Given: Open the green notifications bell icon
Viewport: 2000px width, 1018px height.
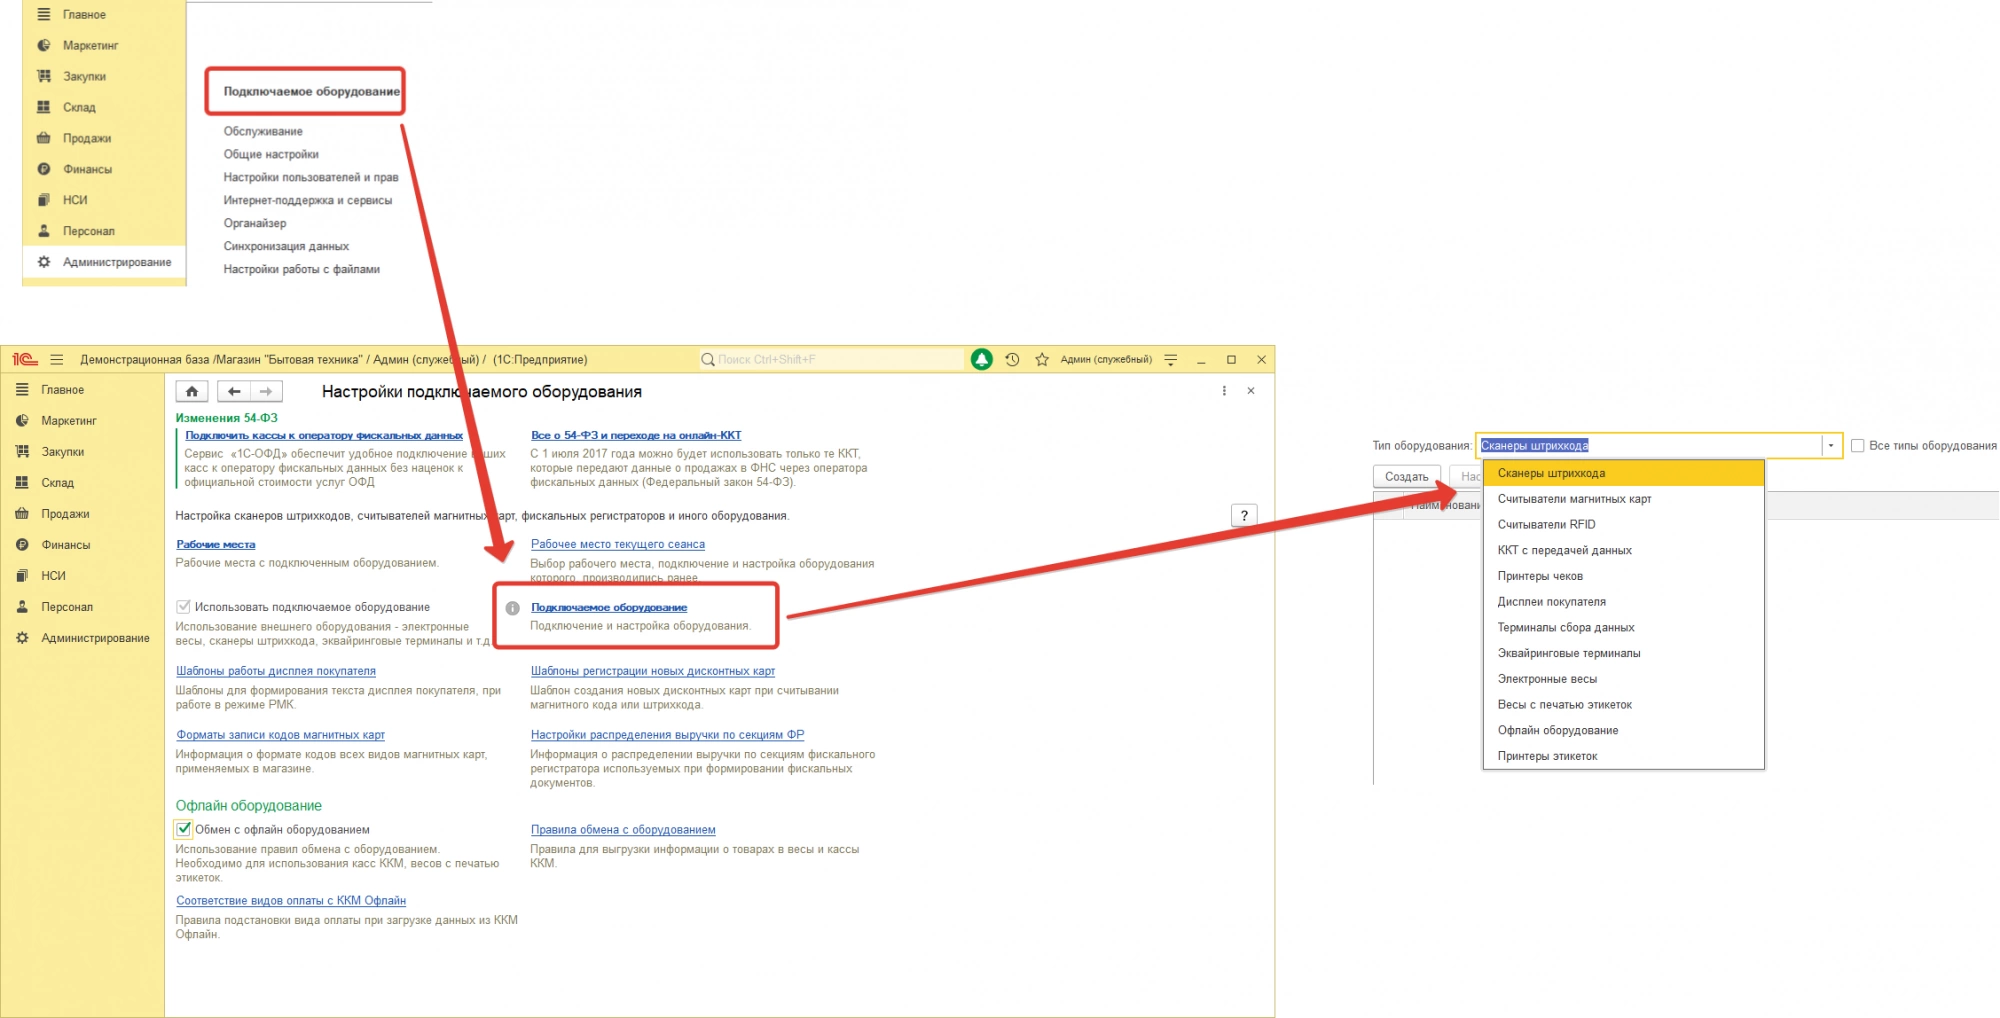Looking at the screenshot, I should tap(982, 359).
